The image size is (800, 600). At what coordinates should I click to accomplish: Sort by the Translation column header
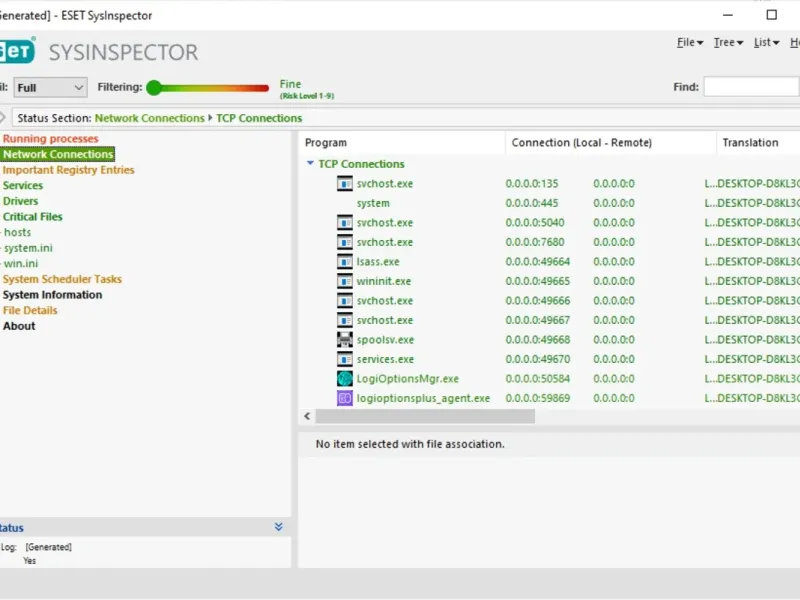pos(759,143)
